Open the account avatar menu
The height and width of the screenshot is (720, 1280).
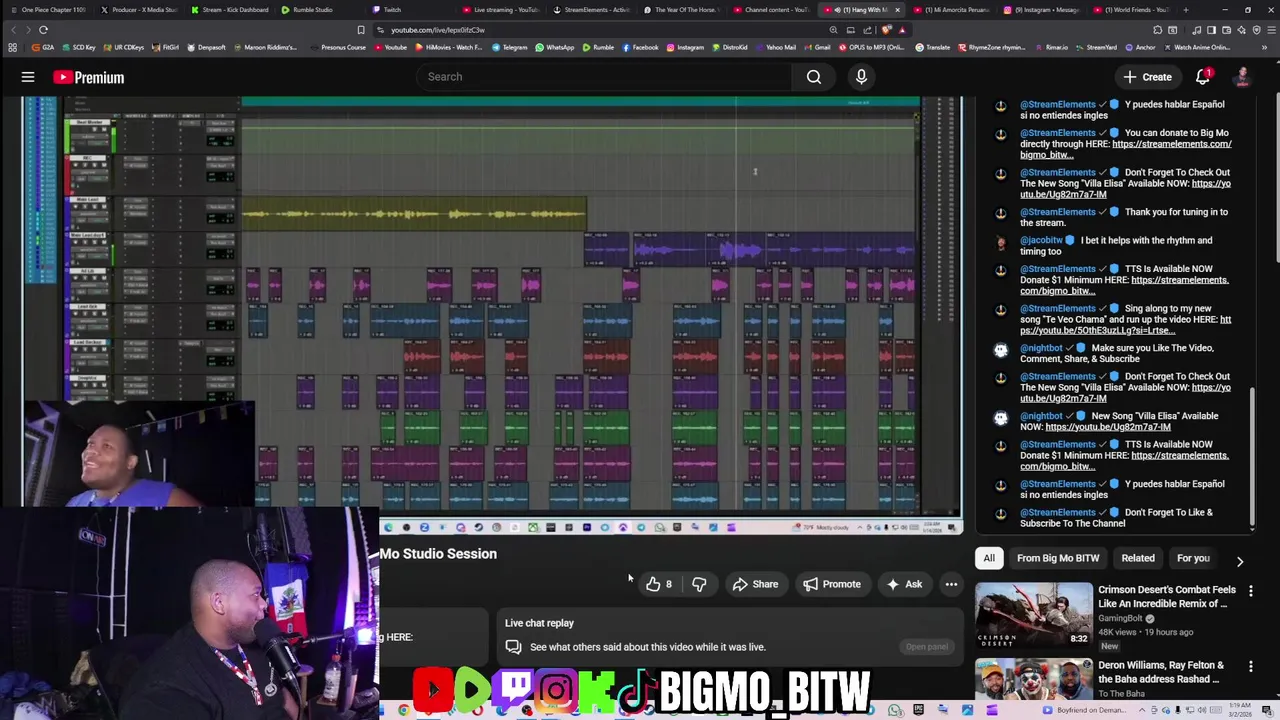coord(1242,77)
